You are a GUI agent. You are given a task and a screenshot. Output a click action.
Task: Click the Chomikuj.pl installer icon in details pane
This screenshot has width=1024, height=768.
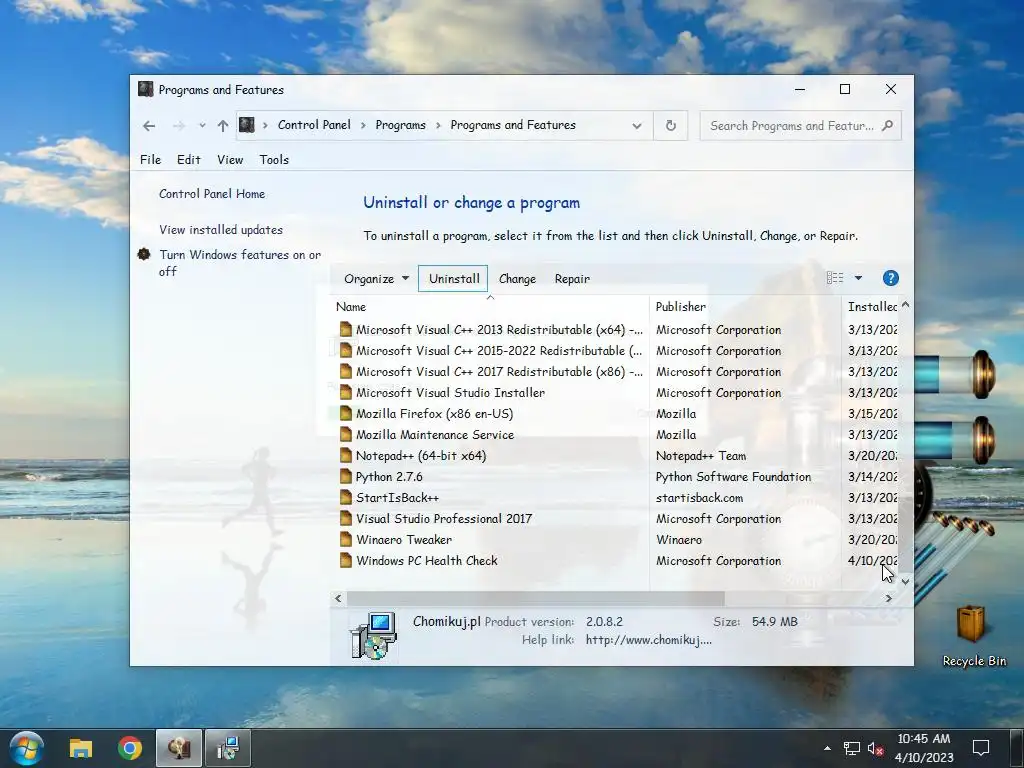click(x=373, y=635)
